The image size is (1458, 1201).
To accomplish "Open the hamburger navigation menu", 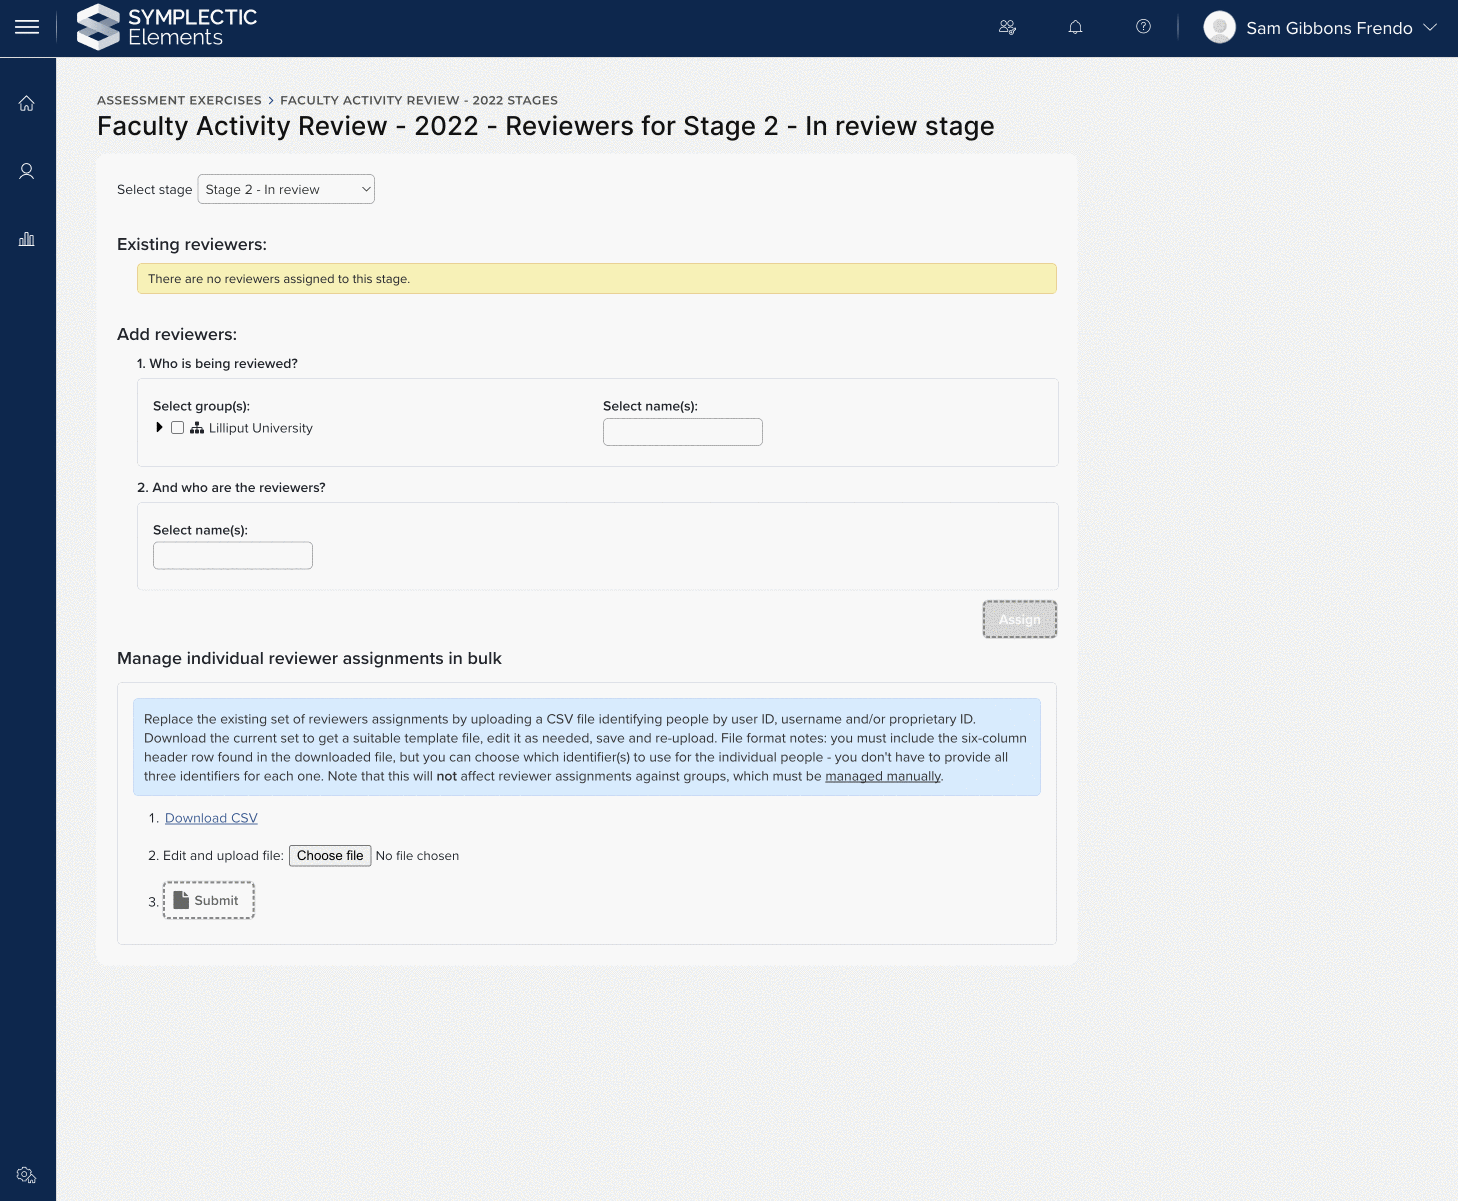I will coord(27,28).
